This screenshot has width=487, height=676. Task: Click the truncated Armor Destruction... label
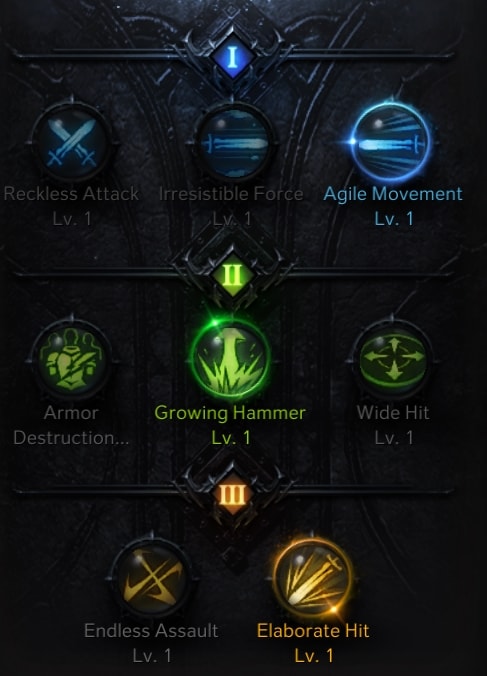tap(72, 426)
